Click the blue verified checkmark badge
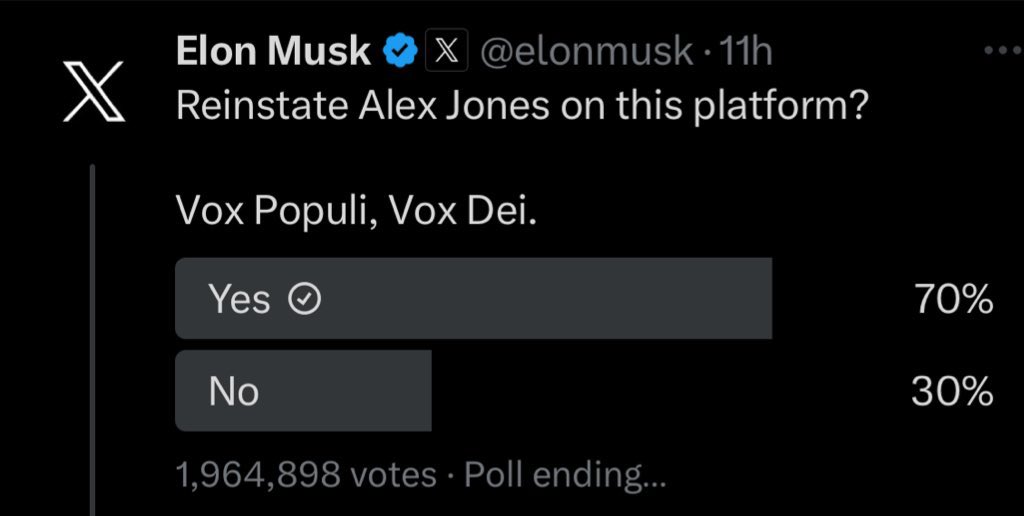1024x516 pixels. 400,51
